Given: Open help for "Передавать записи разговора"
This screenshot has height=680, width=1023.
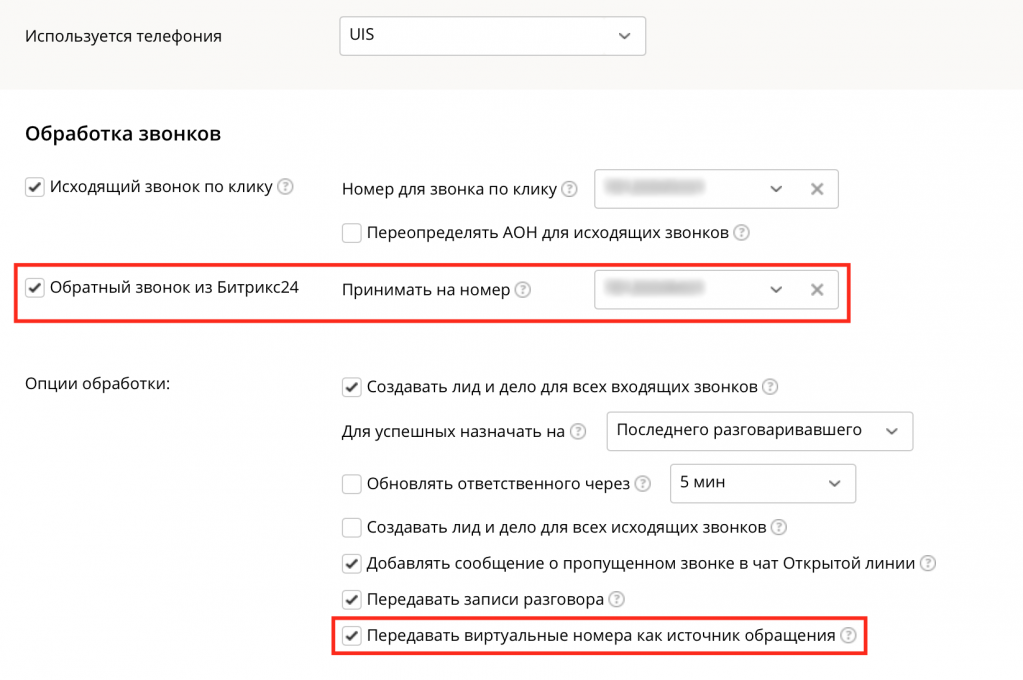Looking at the screenshot, I should click(618, 599).
